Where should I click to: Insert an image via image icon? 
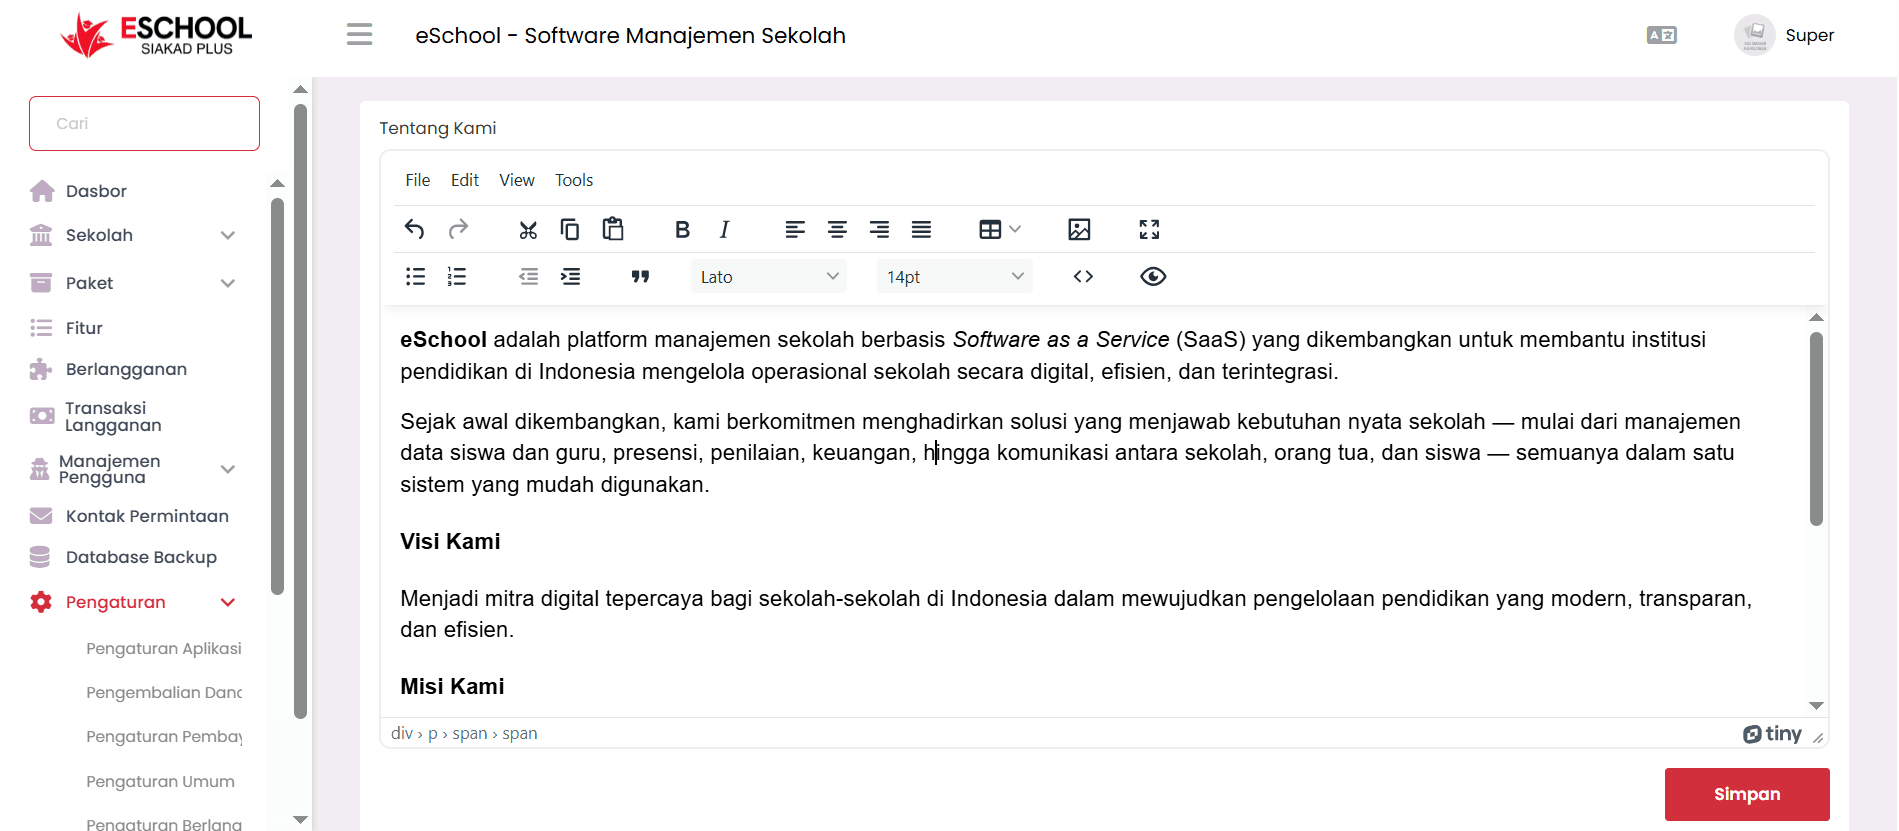click(1079, 229)
